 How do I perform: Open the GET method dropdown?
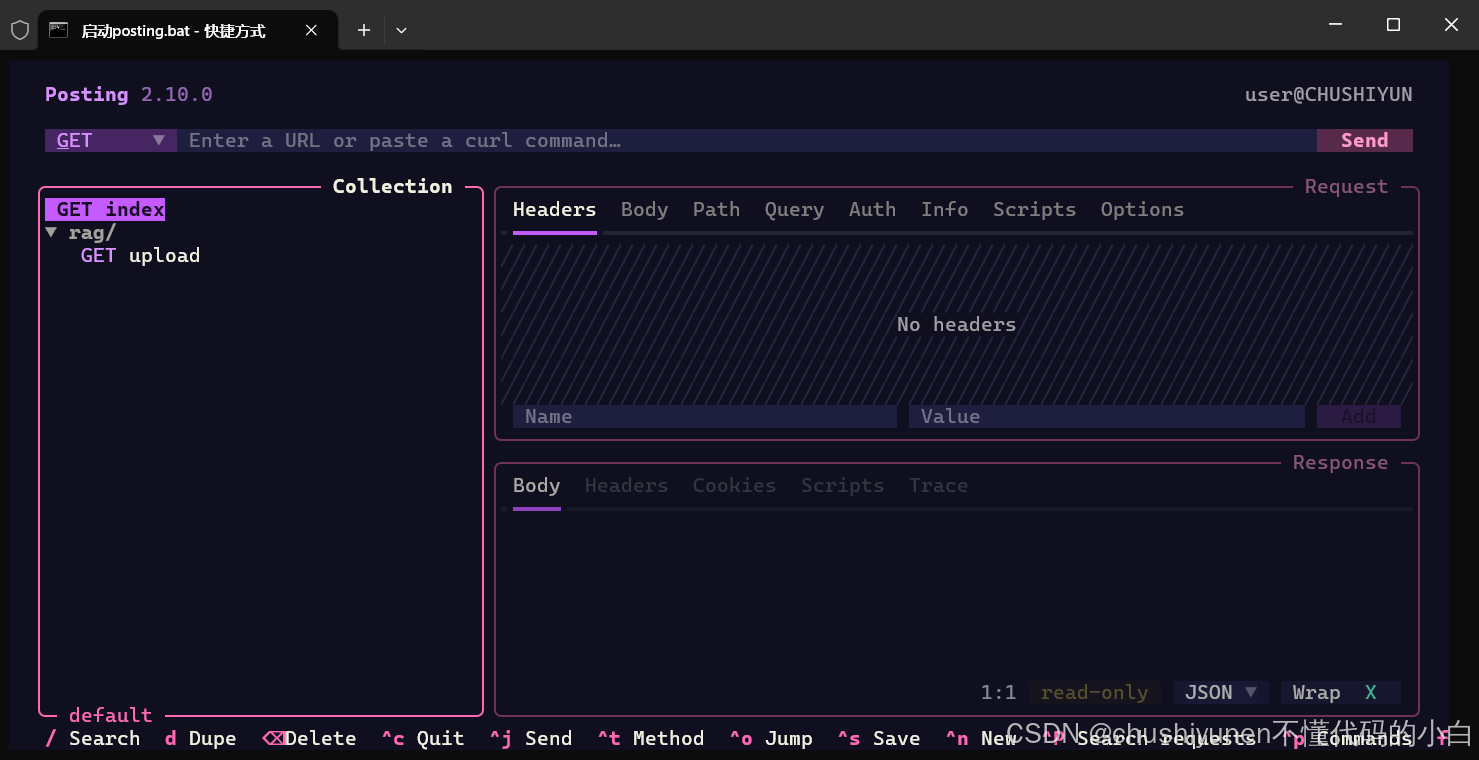(x=111, y=140)
